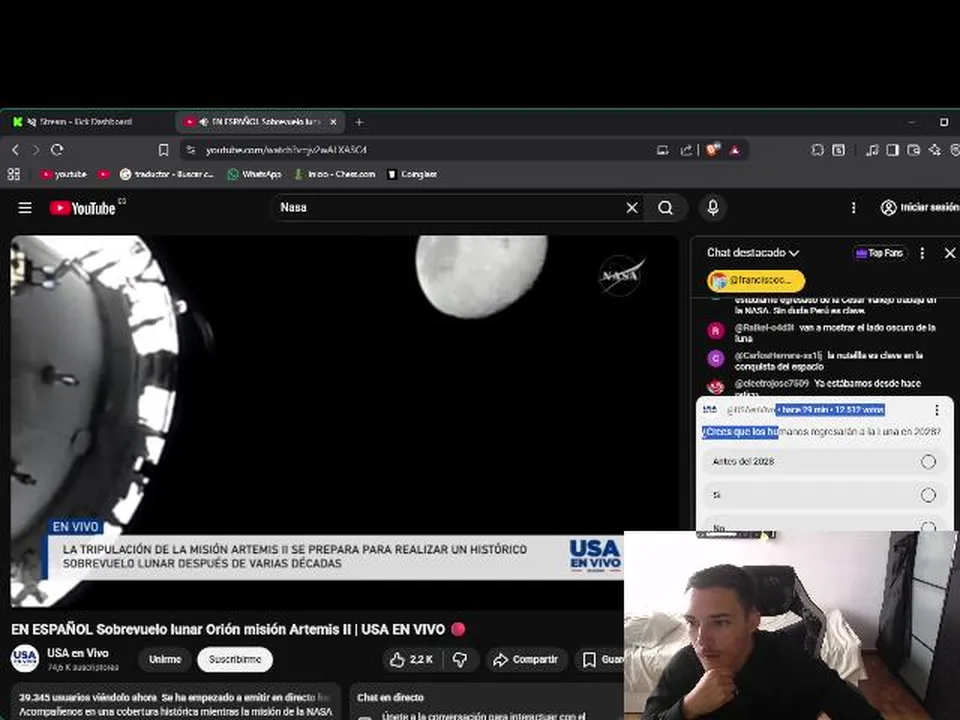Viewport: 960px width, 720px height.
Task: Start voice search with microphone
Action: pyautogui.click(x=713, y=208)
